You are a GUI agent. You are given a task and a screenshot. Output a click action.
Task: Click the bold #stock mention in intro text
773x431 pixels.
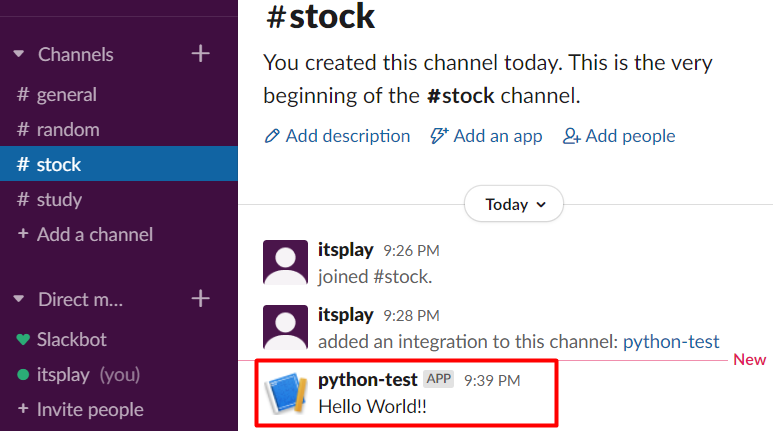pyautogui.click(x=460, y=95)
